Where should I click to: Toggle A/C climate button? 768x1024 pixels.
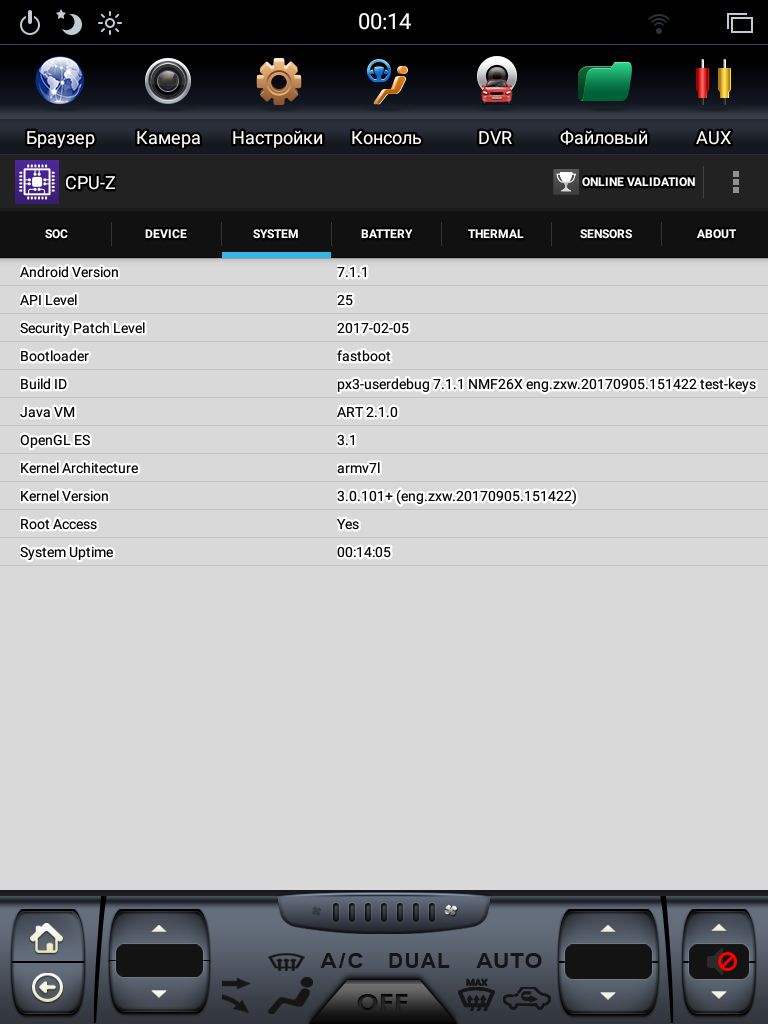click(x=342, y=961)
